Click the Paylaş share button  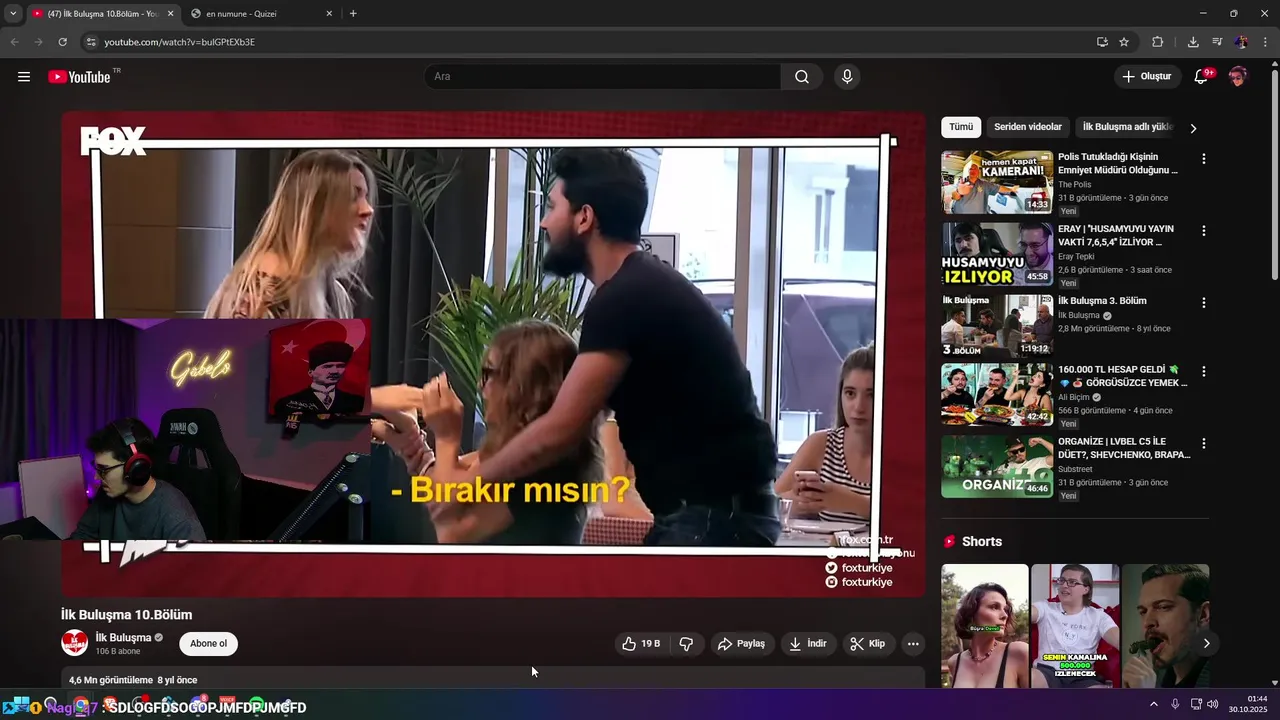(x=741, y=644)
